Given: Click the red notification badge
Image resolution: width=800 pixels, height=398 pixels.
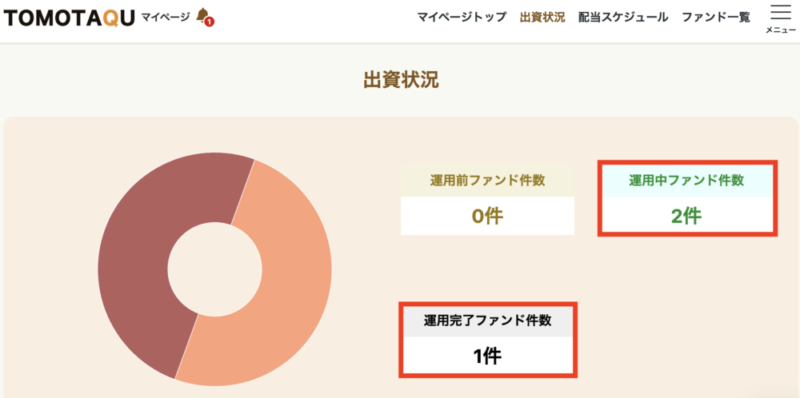Looking at the screenshot, I should (209, 22).
